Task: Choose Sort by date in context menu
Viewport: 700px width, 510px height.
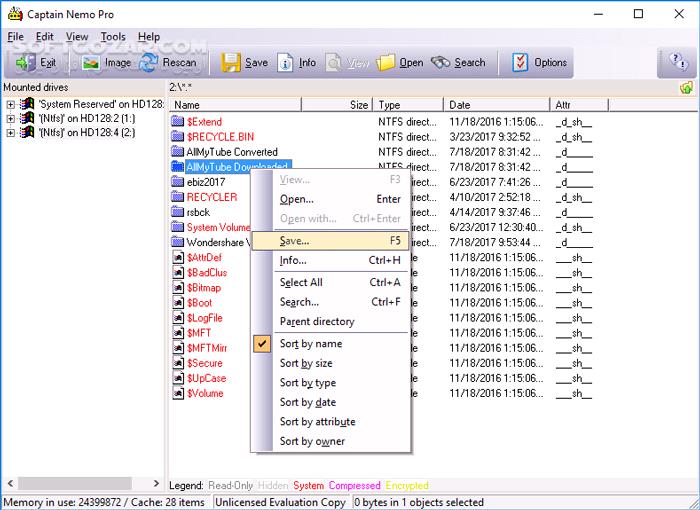Action: coord(307,402)
